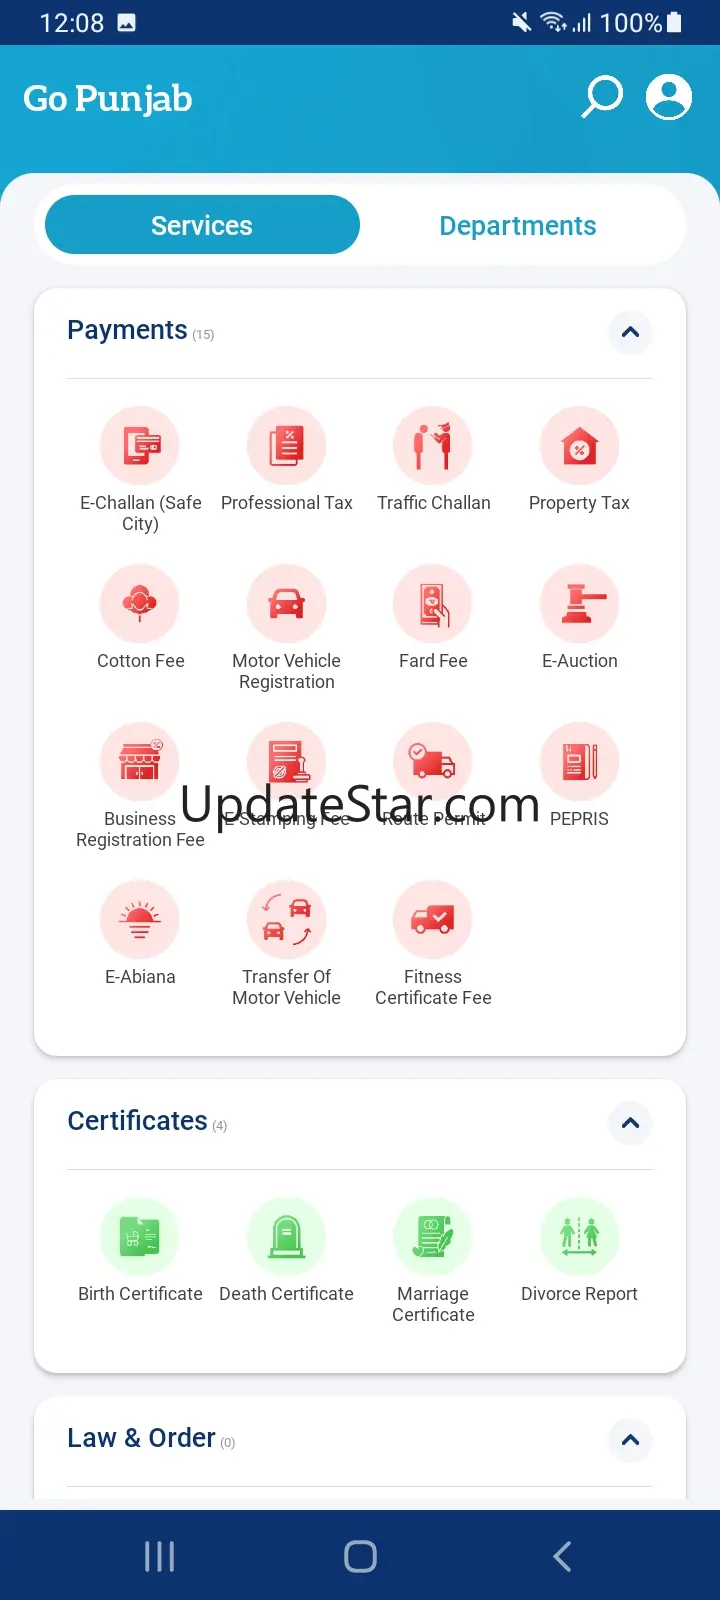Tap the Fard Fee icon
The height and width of the screenshot is (1600, 720).
(x=433, y=604)
